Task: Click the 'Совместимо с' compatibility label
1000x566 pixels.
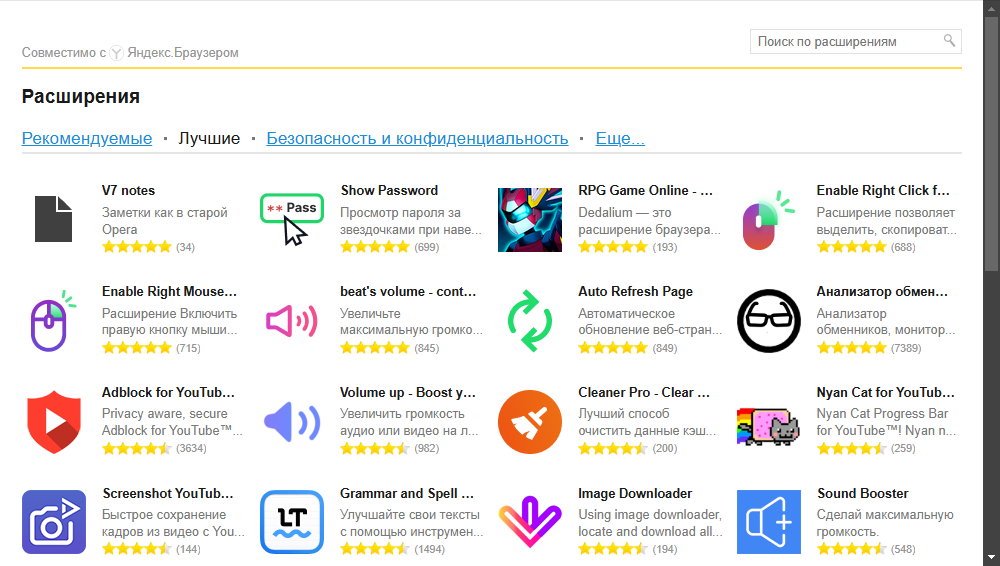Action: coord(64,53)
